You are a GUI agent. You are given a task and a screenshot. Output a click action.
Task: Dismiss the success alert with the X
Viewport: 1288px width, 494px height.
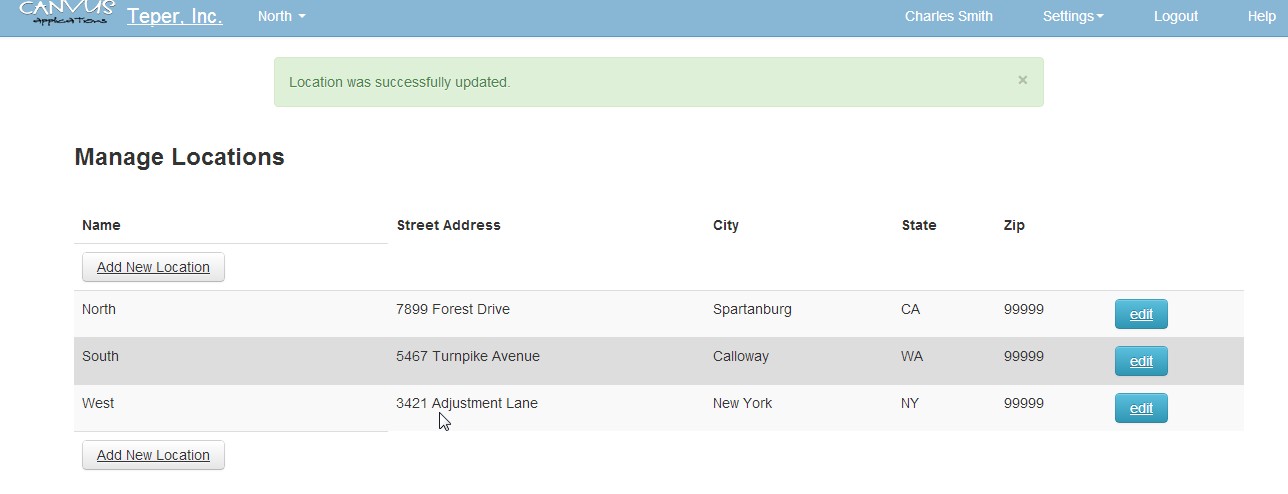tap(1022, 80)
